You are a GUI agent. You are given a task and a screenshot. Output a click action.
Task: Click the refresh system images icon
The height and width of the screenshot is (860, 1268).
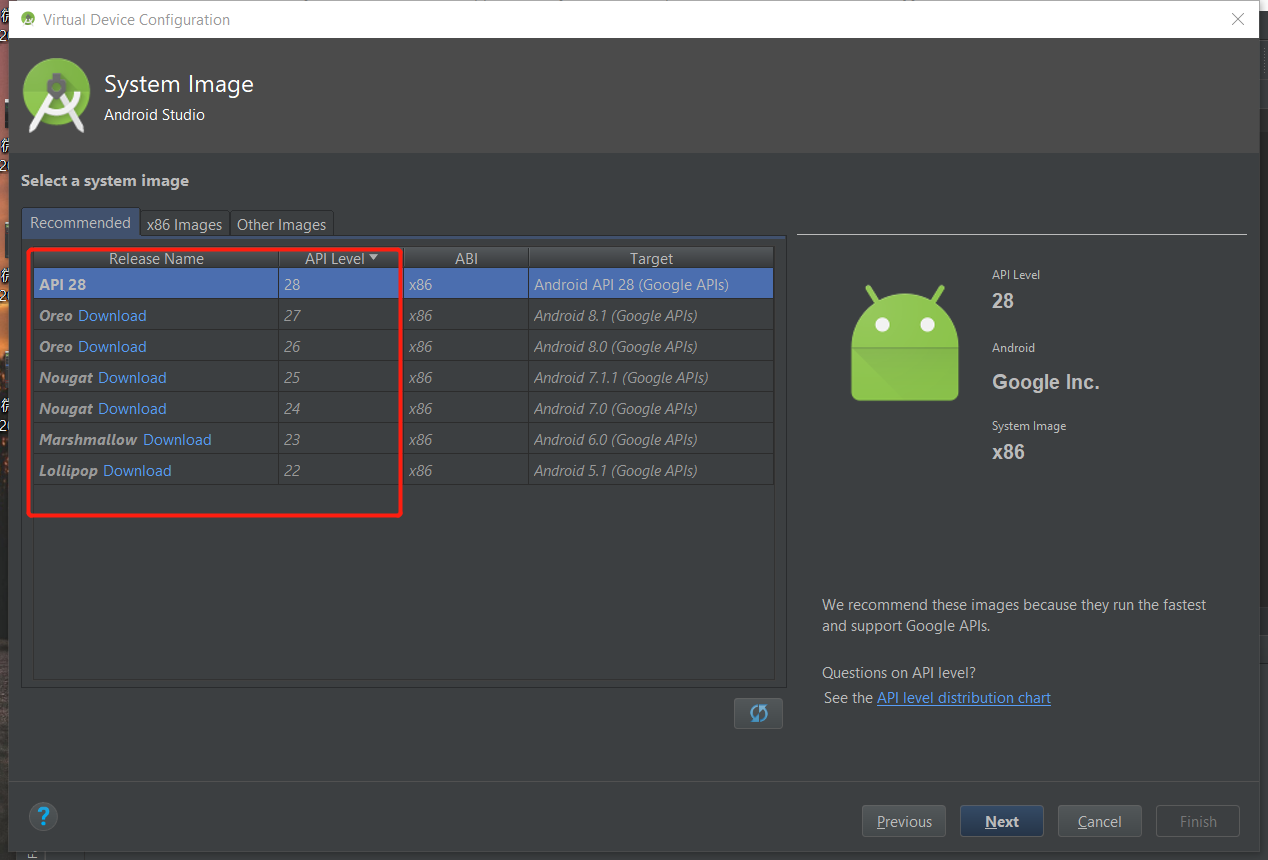click(758, 713)
